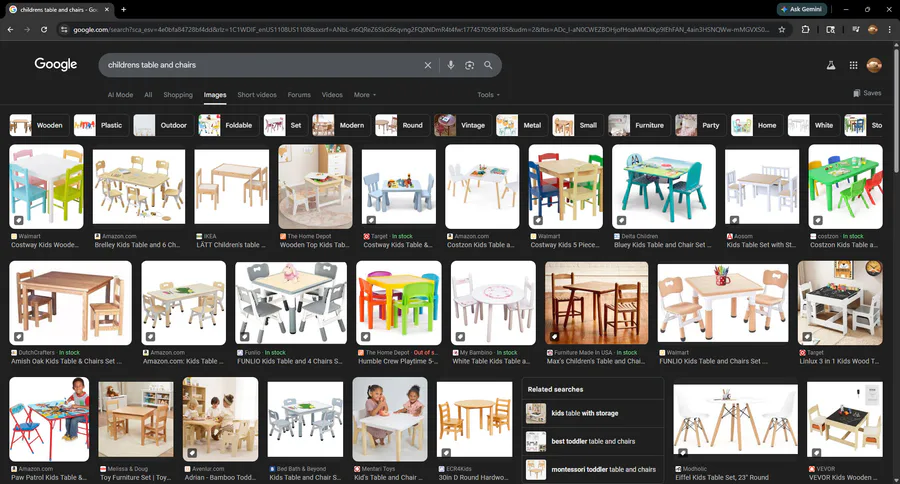Screen dimensions: 900x484
Task: Open the Google apps grid icon
Action: coord(854,65)
